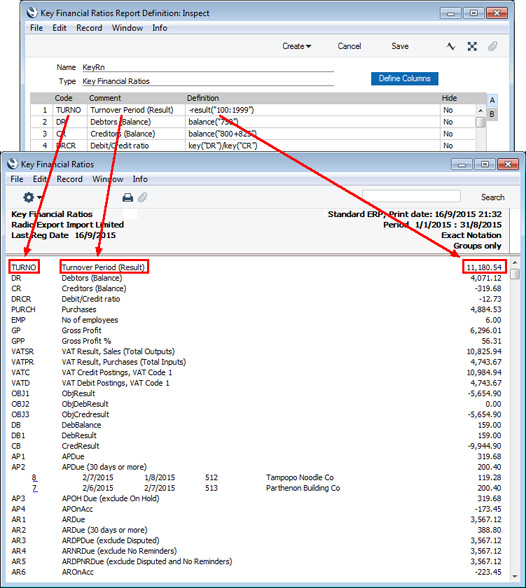Click ARDue (30 days or more) row
The width and height of the screenshot is (526, 588).
(104, 530)
